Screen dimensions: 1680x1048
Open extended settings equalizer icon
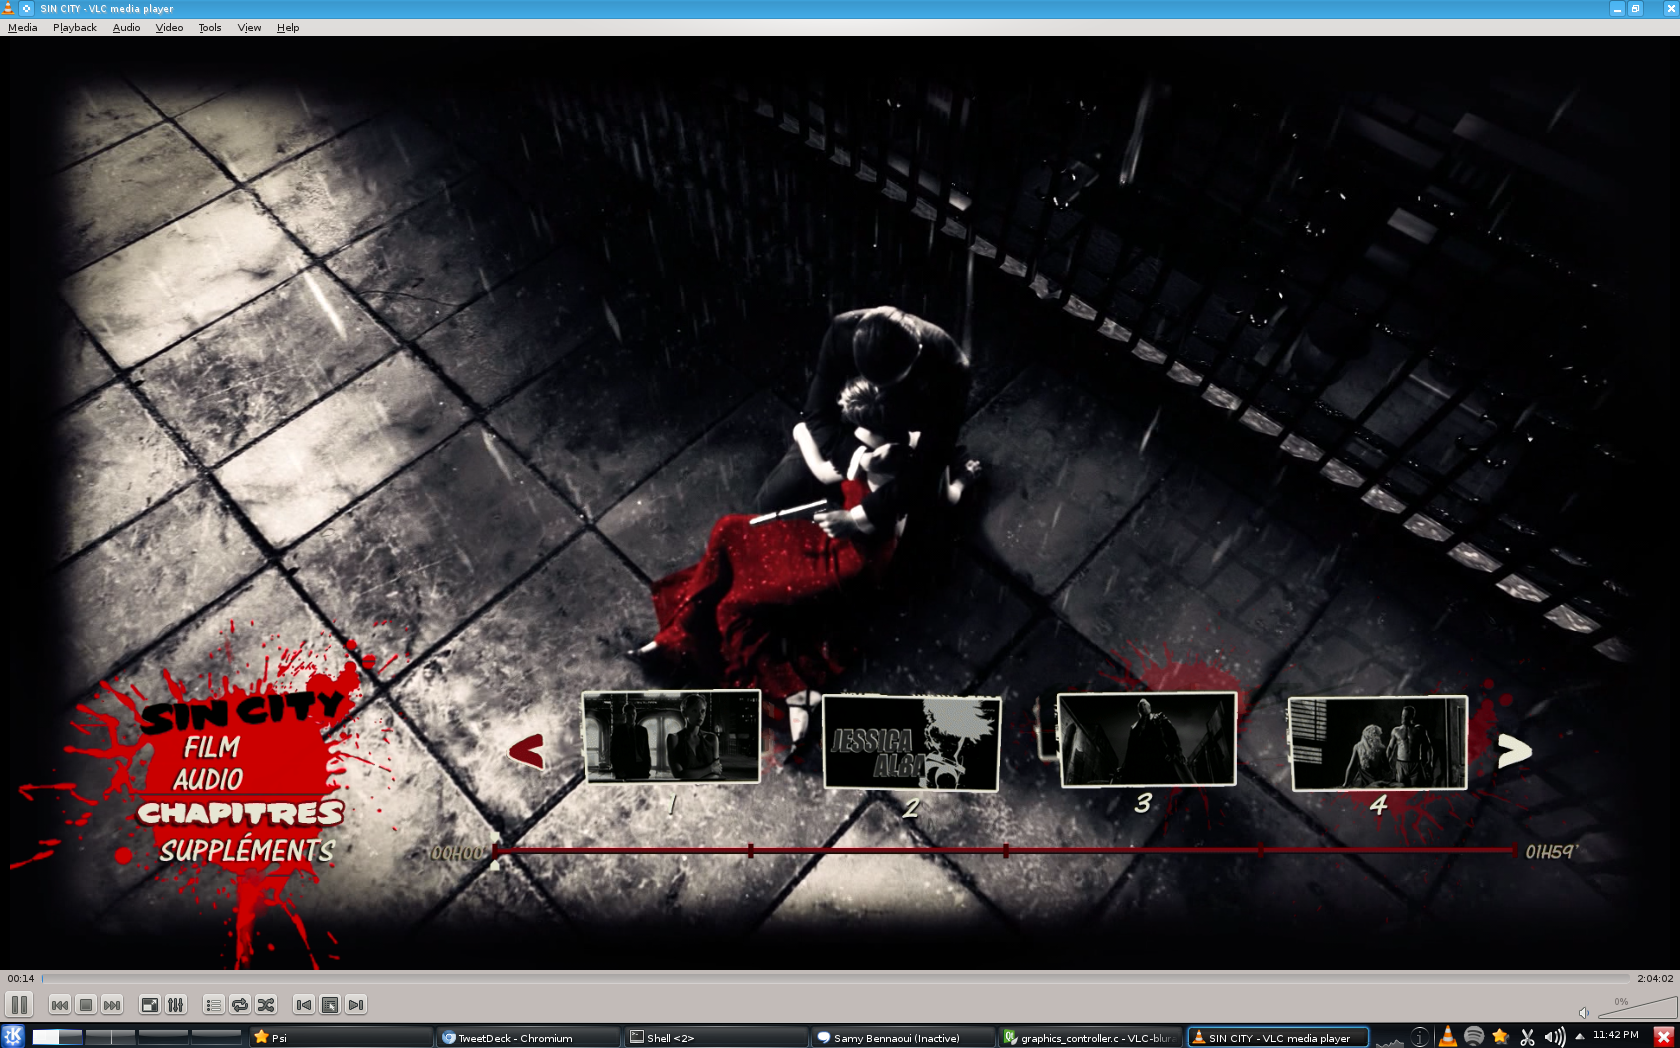176,1005
